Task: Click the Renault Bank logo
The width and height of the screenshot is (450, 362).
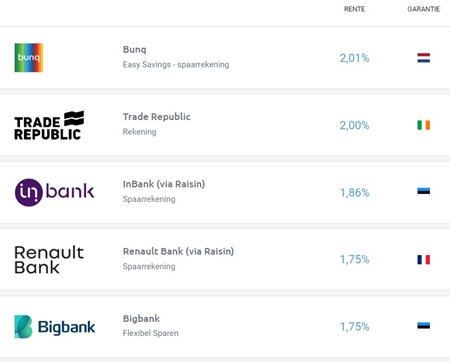Action: pyautogui.click(x=49, y=260)
